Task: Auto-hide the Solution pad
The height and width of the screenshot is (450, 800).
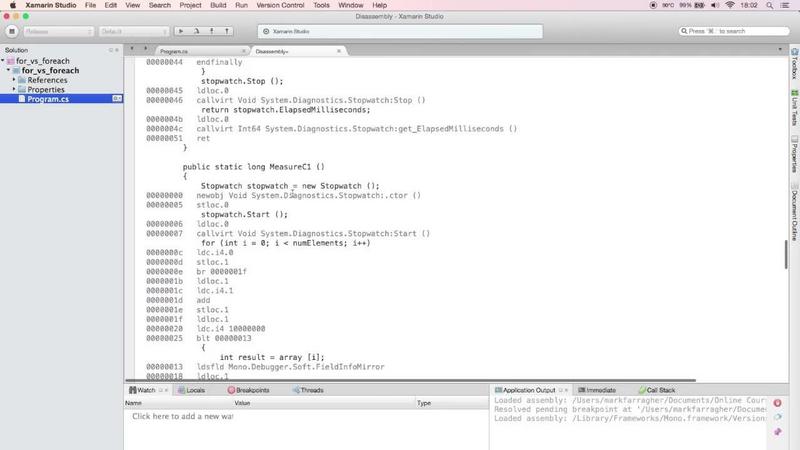Action: click(x=111, y=50)
